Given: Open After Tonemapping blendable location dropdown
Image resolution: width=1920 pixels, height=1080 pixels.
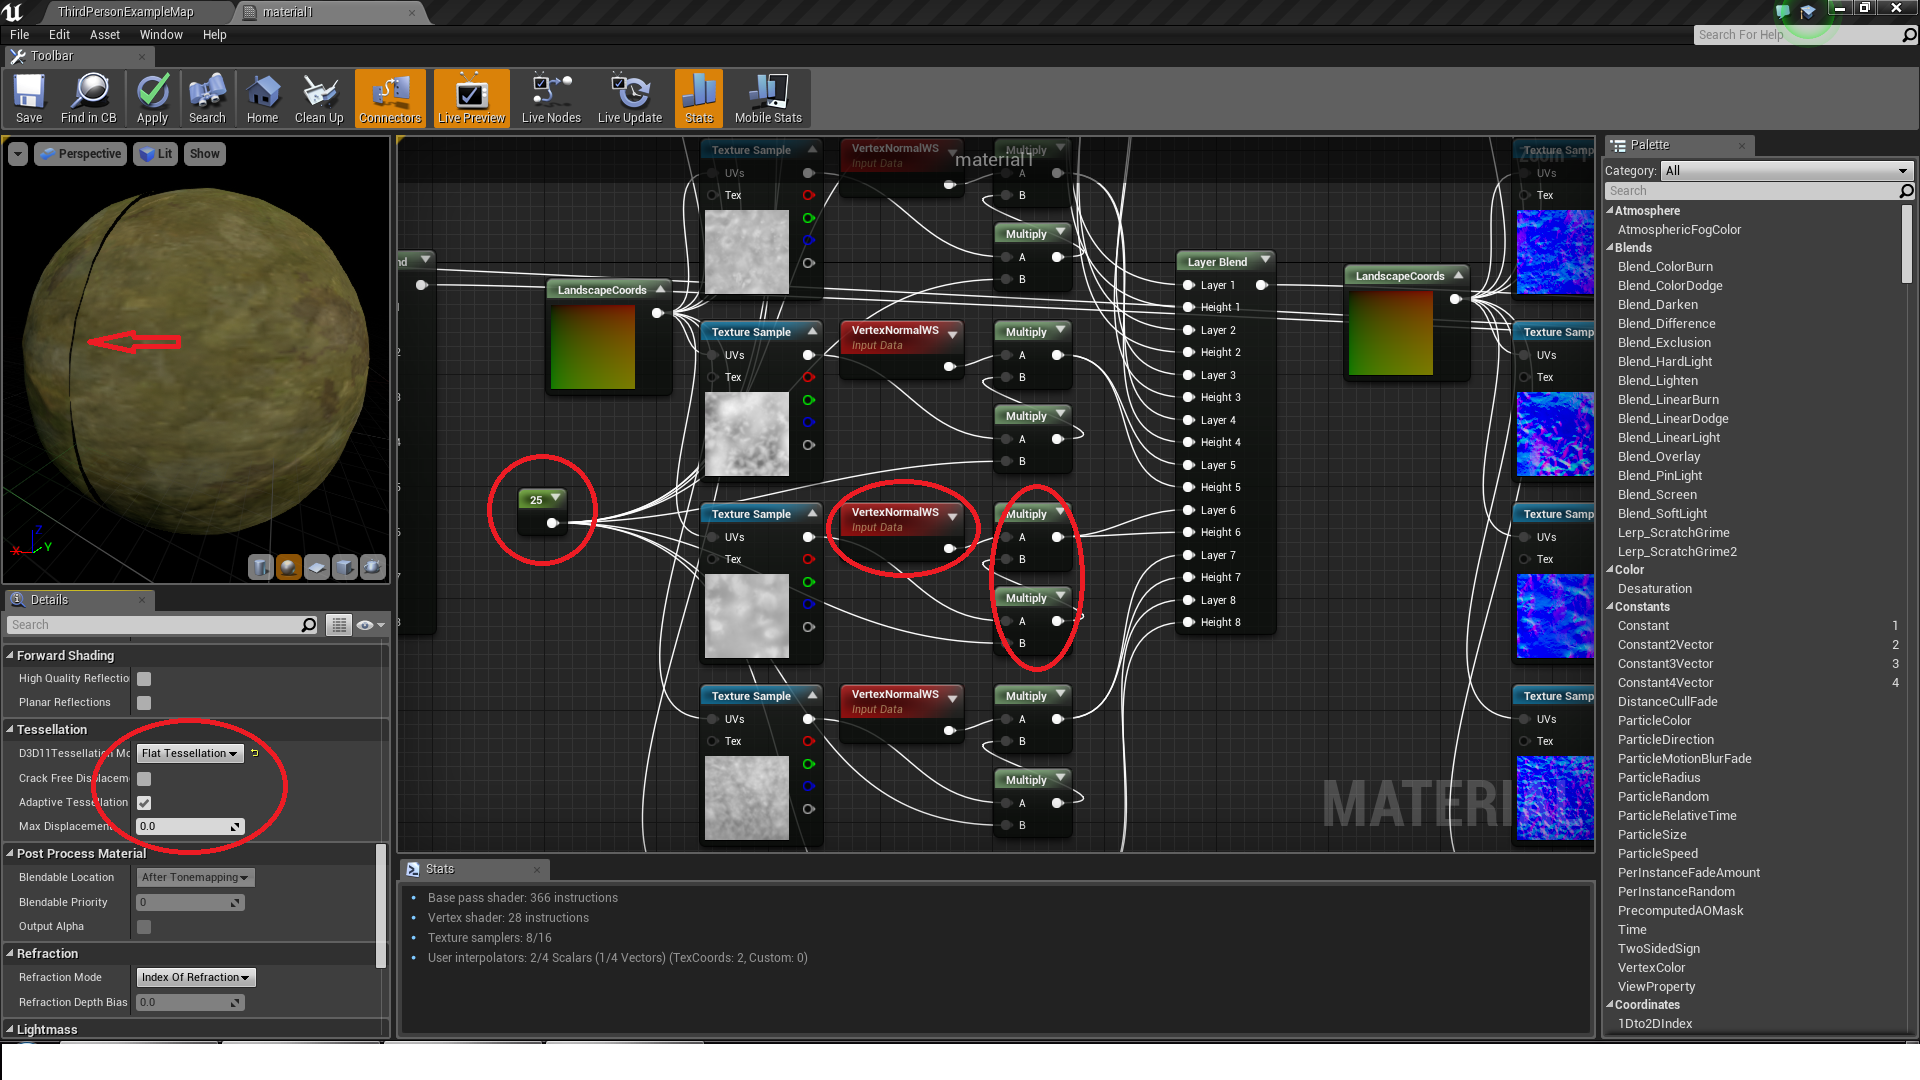Looking at the screenshot, I should point(195,878).
